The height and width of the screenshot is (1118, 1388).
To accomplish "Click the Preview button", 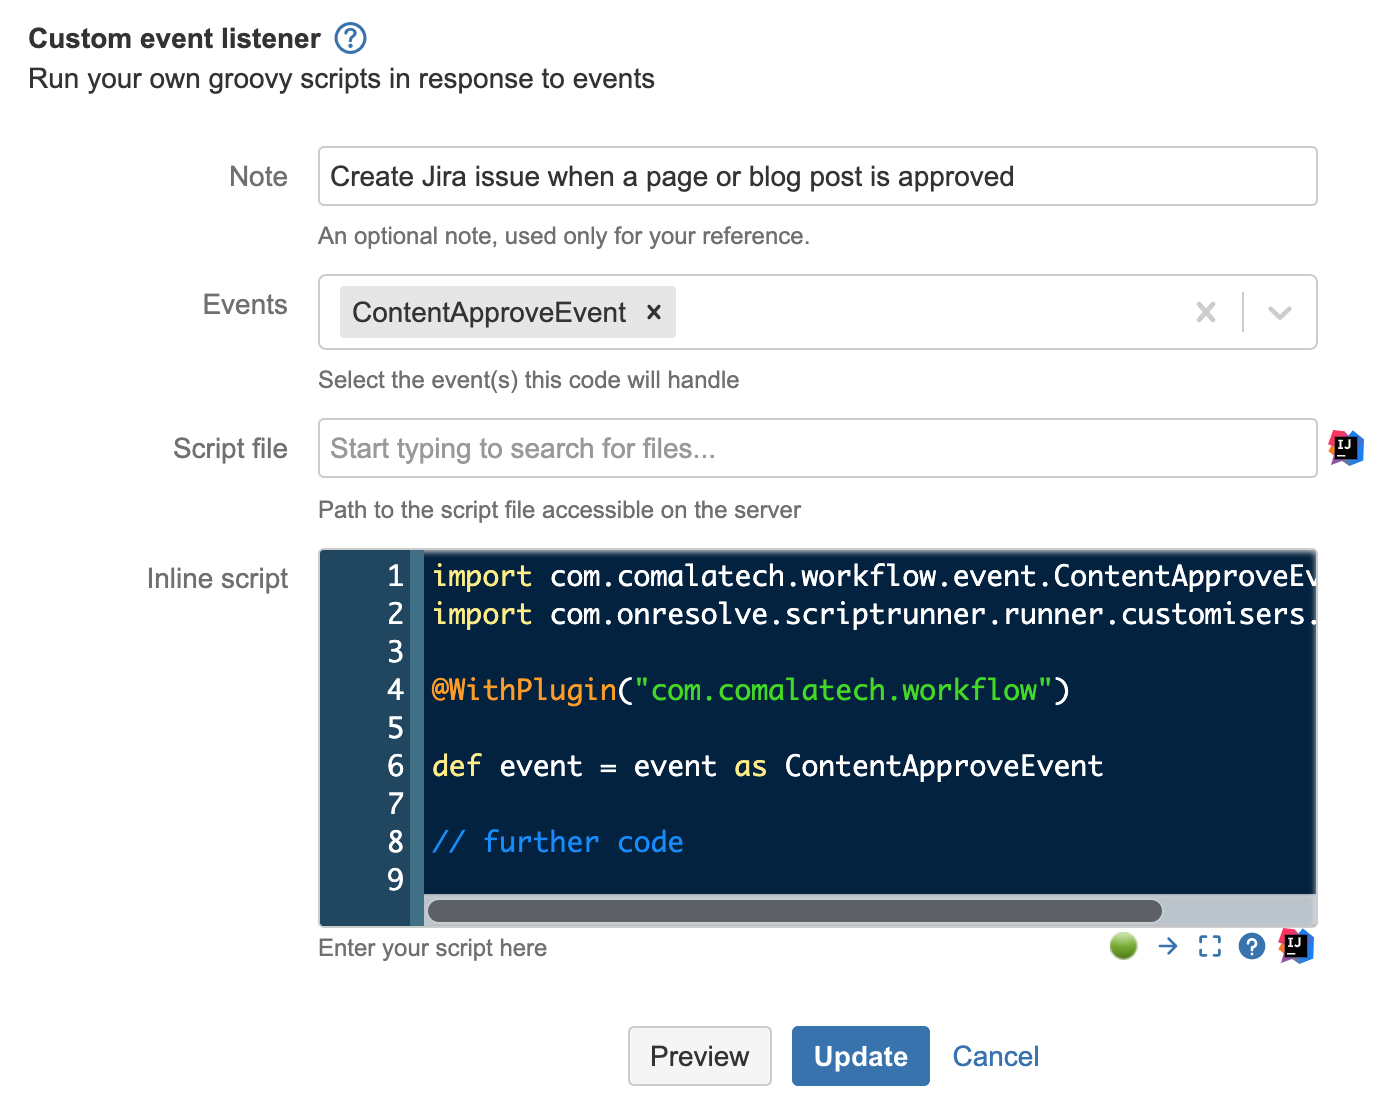I will [x=700, y=1056].
